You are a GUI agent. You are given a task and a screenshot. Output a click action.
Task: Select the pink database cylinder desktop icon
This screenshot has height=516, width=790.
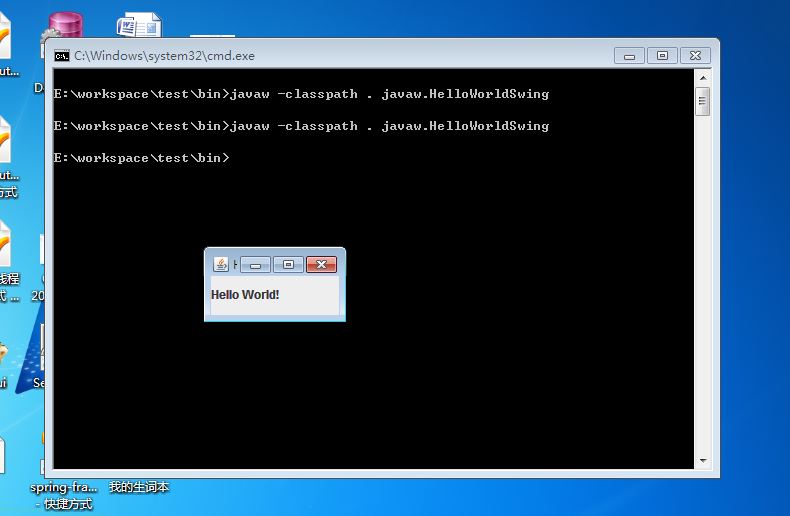(65, 25)
